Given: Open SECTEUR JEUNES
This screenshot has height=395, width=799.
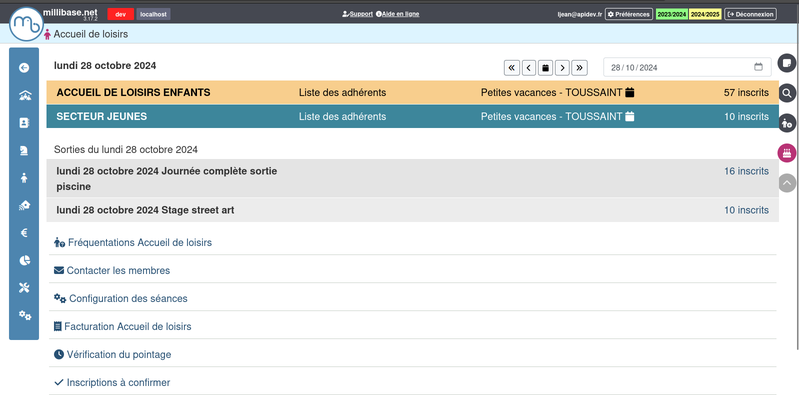Looking at the screenshot, I should click(101, 116).
